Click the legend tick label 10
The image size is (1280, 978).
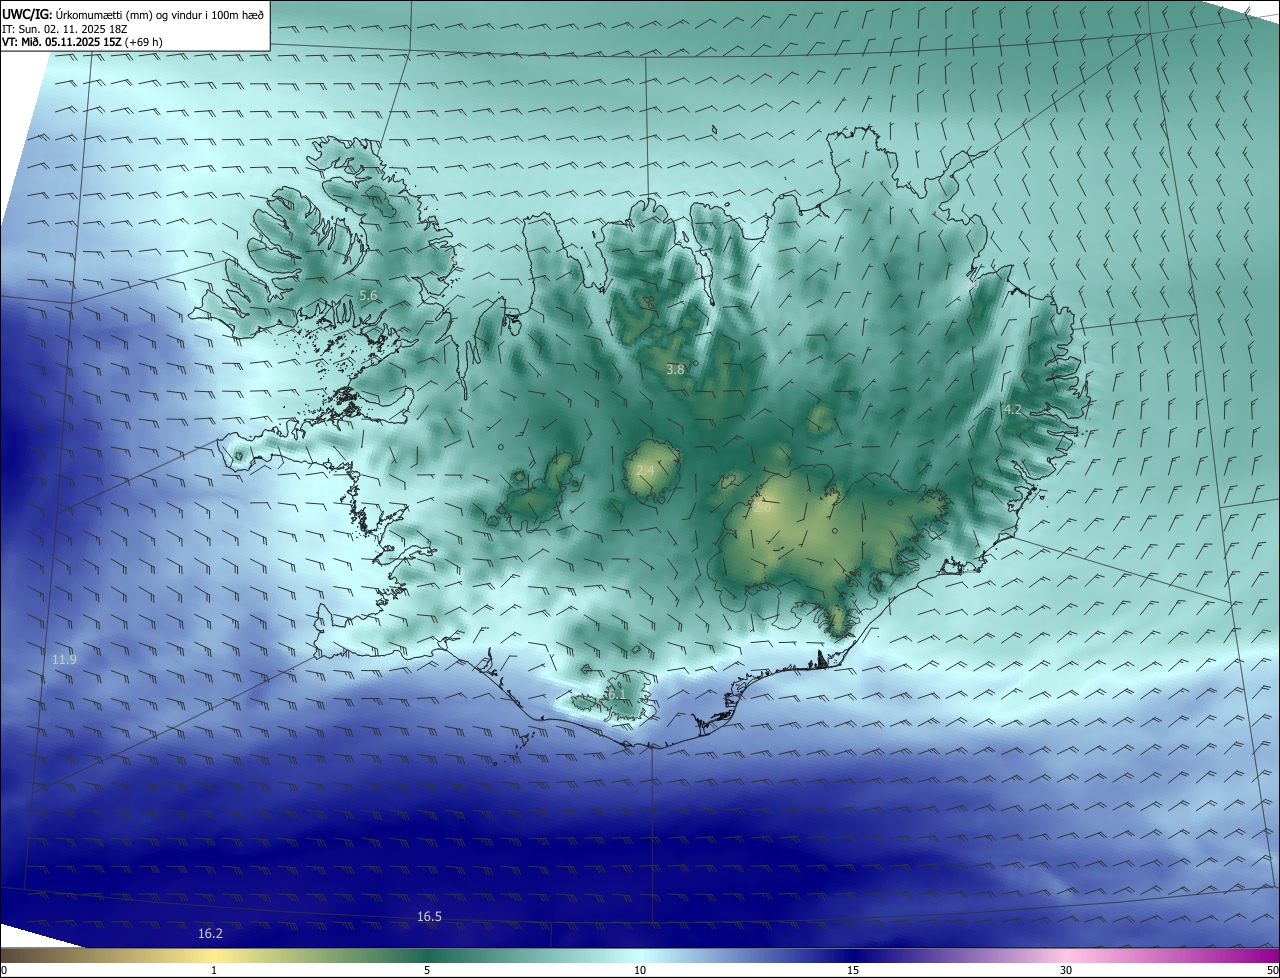click(x=640, y=971)
